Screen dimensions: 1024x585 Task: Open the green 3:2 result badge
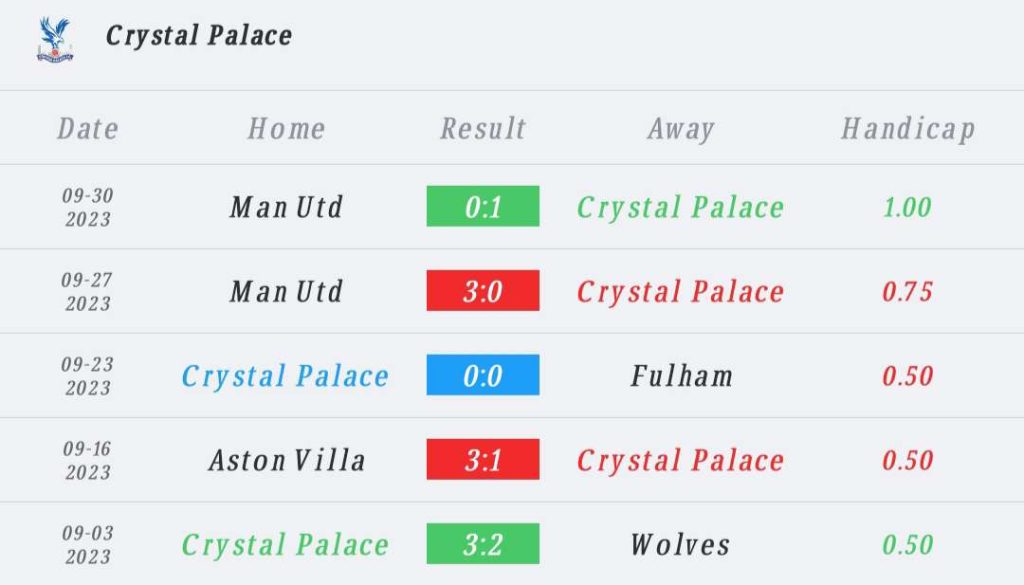483,543
